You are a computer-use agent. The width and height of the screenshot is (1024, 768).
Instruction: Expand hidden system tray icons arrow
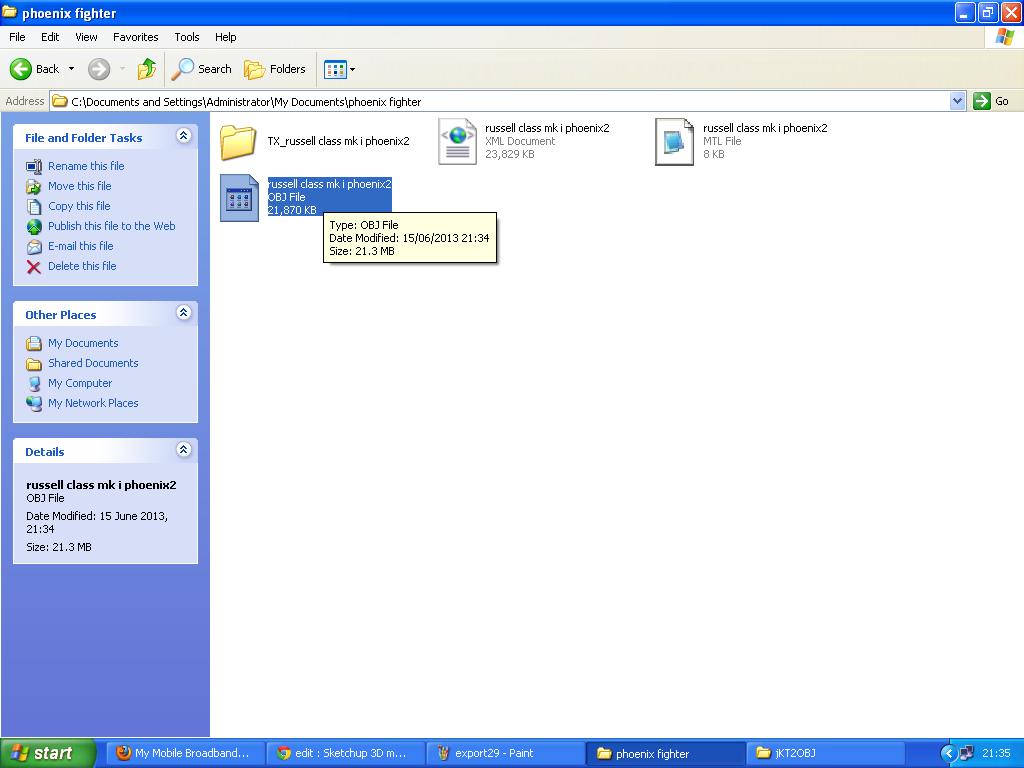(948, 754)
